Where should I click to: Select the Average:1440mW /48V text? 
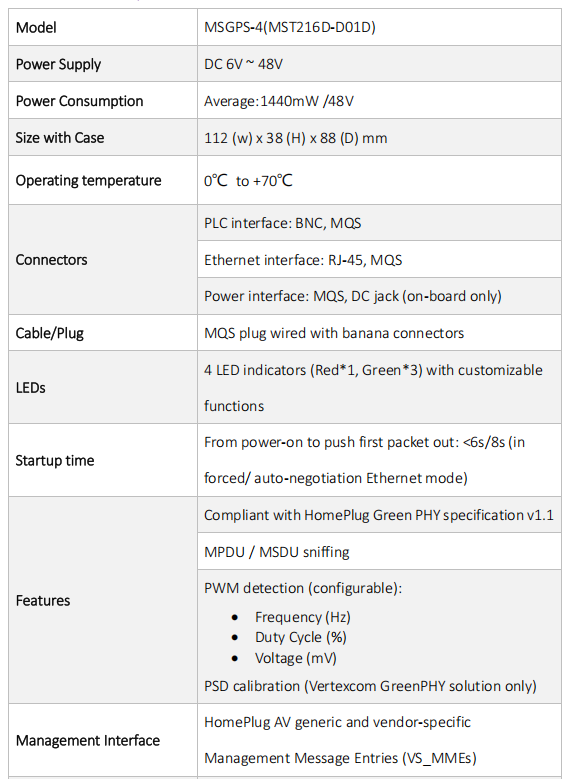[279, 101]
